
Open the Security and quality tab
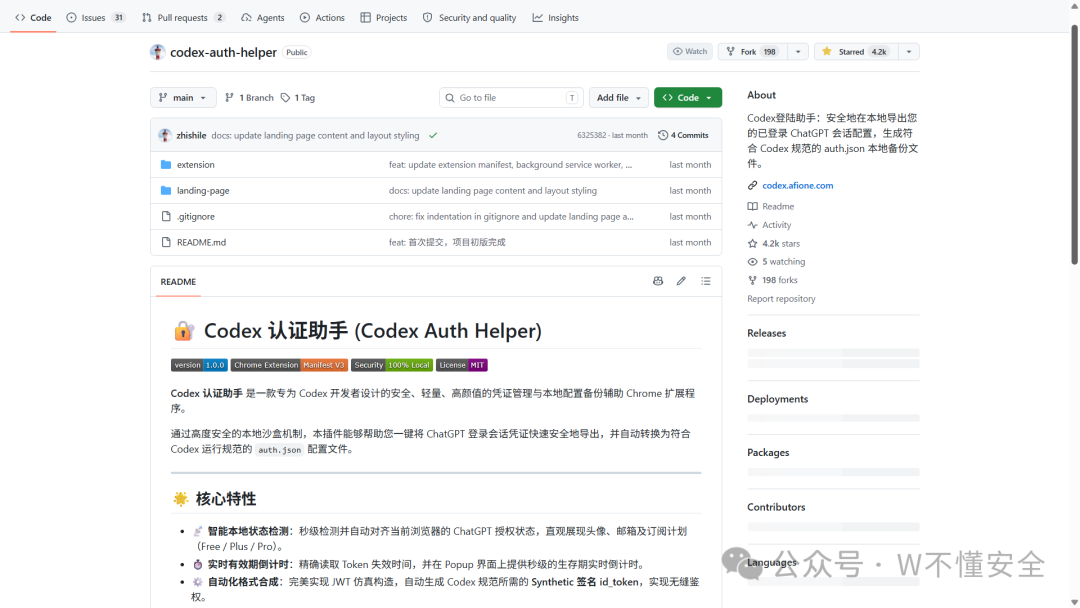[469, 17]
